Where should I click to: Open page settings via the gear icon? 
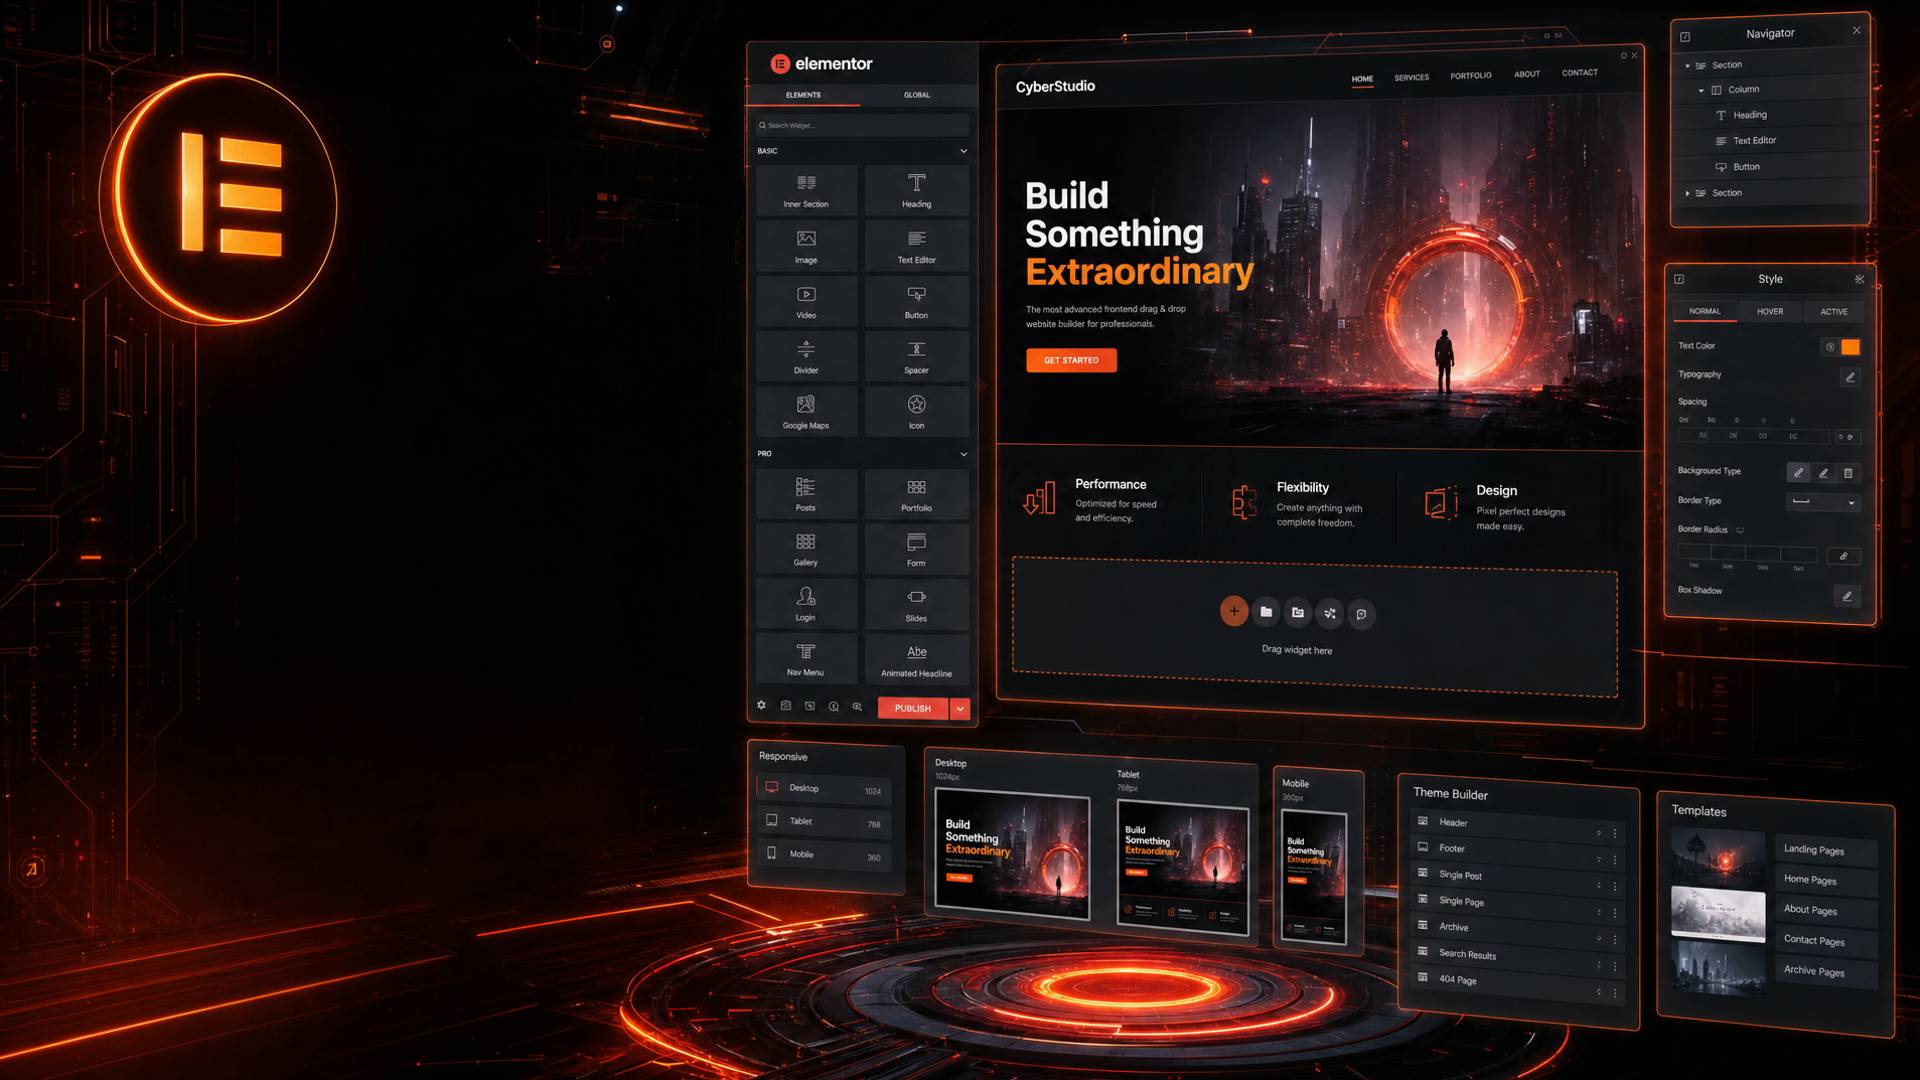[x=761, y=705]
